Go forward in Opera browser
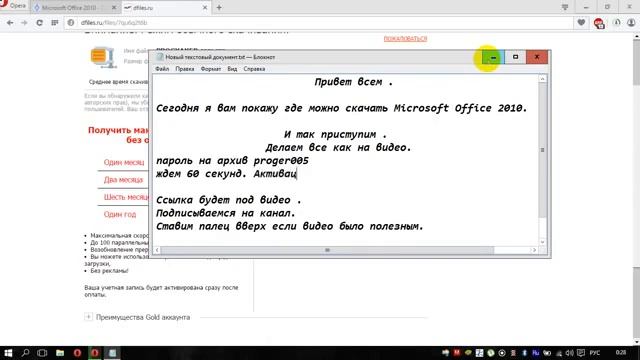Image resolution: width=640 pixels, height=360 pixels. tap(24, 23)
